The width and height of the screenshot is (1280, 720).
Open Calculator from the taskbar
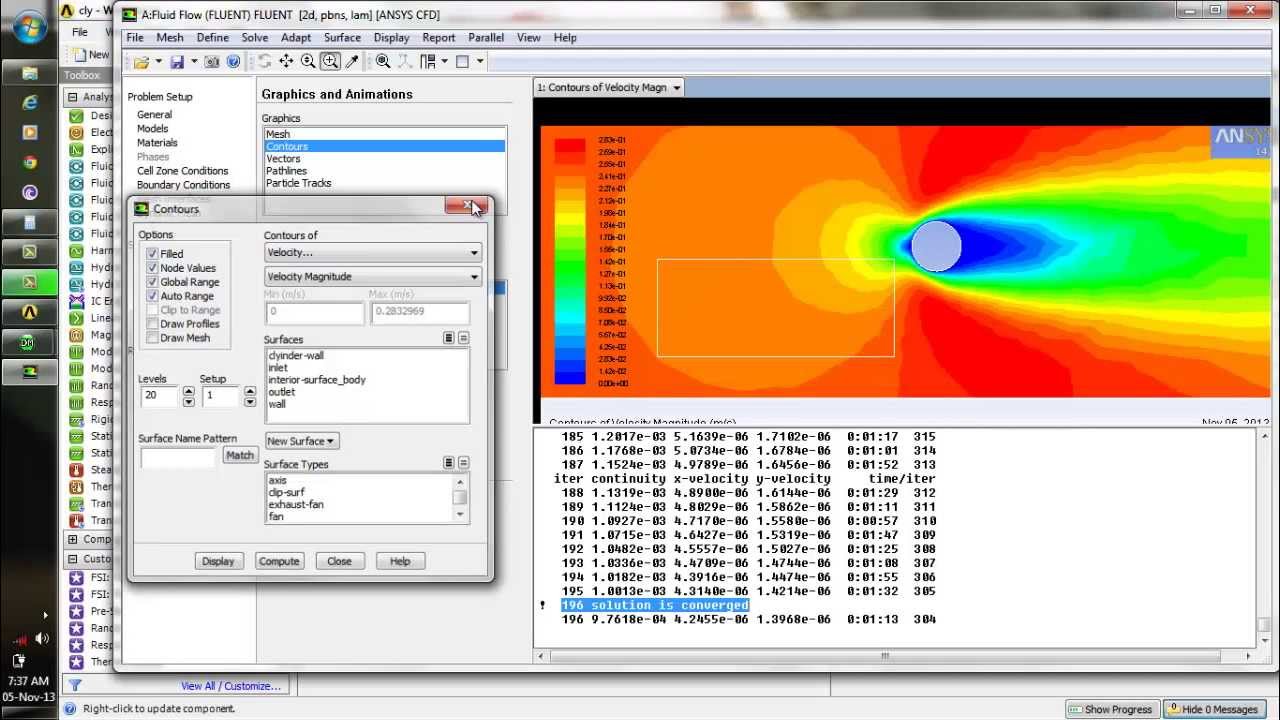pos(29,222)
